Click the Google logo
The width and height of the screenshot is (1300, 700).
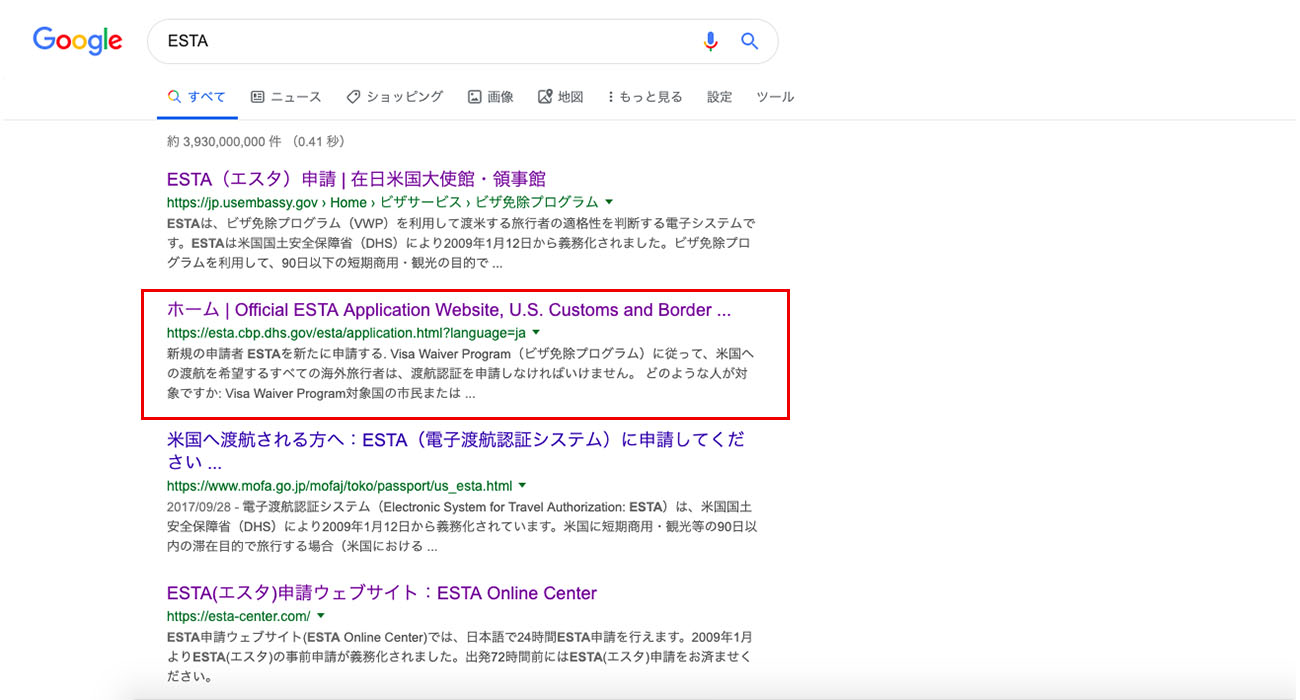tap(77, 41)
